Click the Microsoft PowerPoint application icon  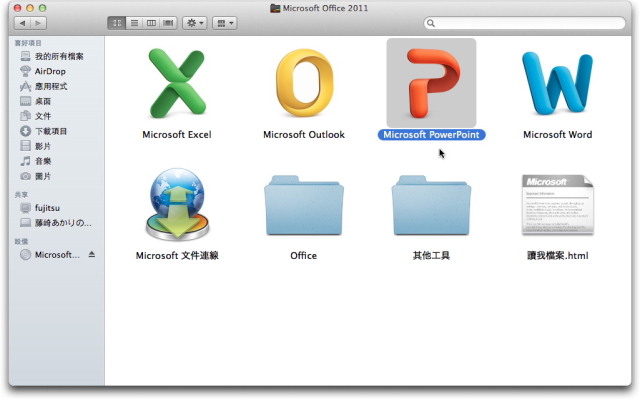coord(431,83)
